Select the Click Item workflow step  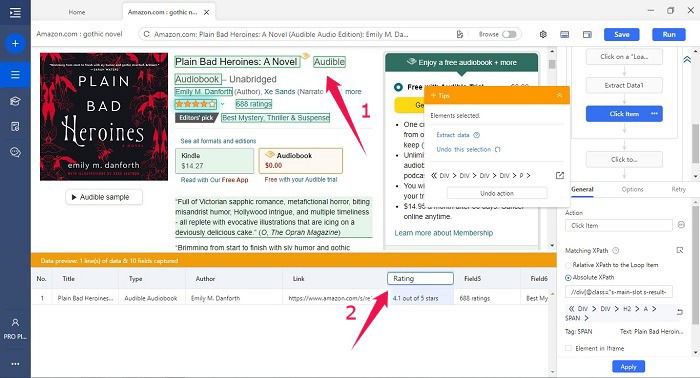click(624, 114)
